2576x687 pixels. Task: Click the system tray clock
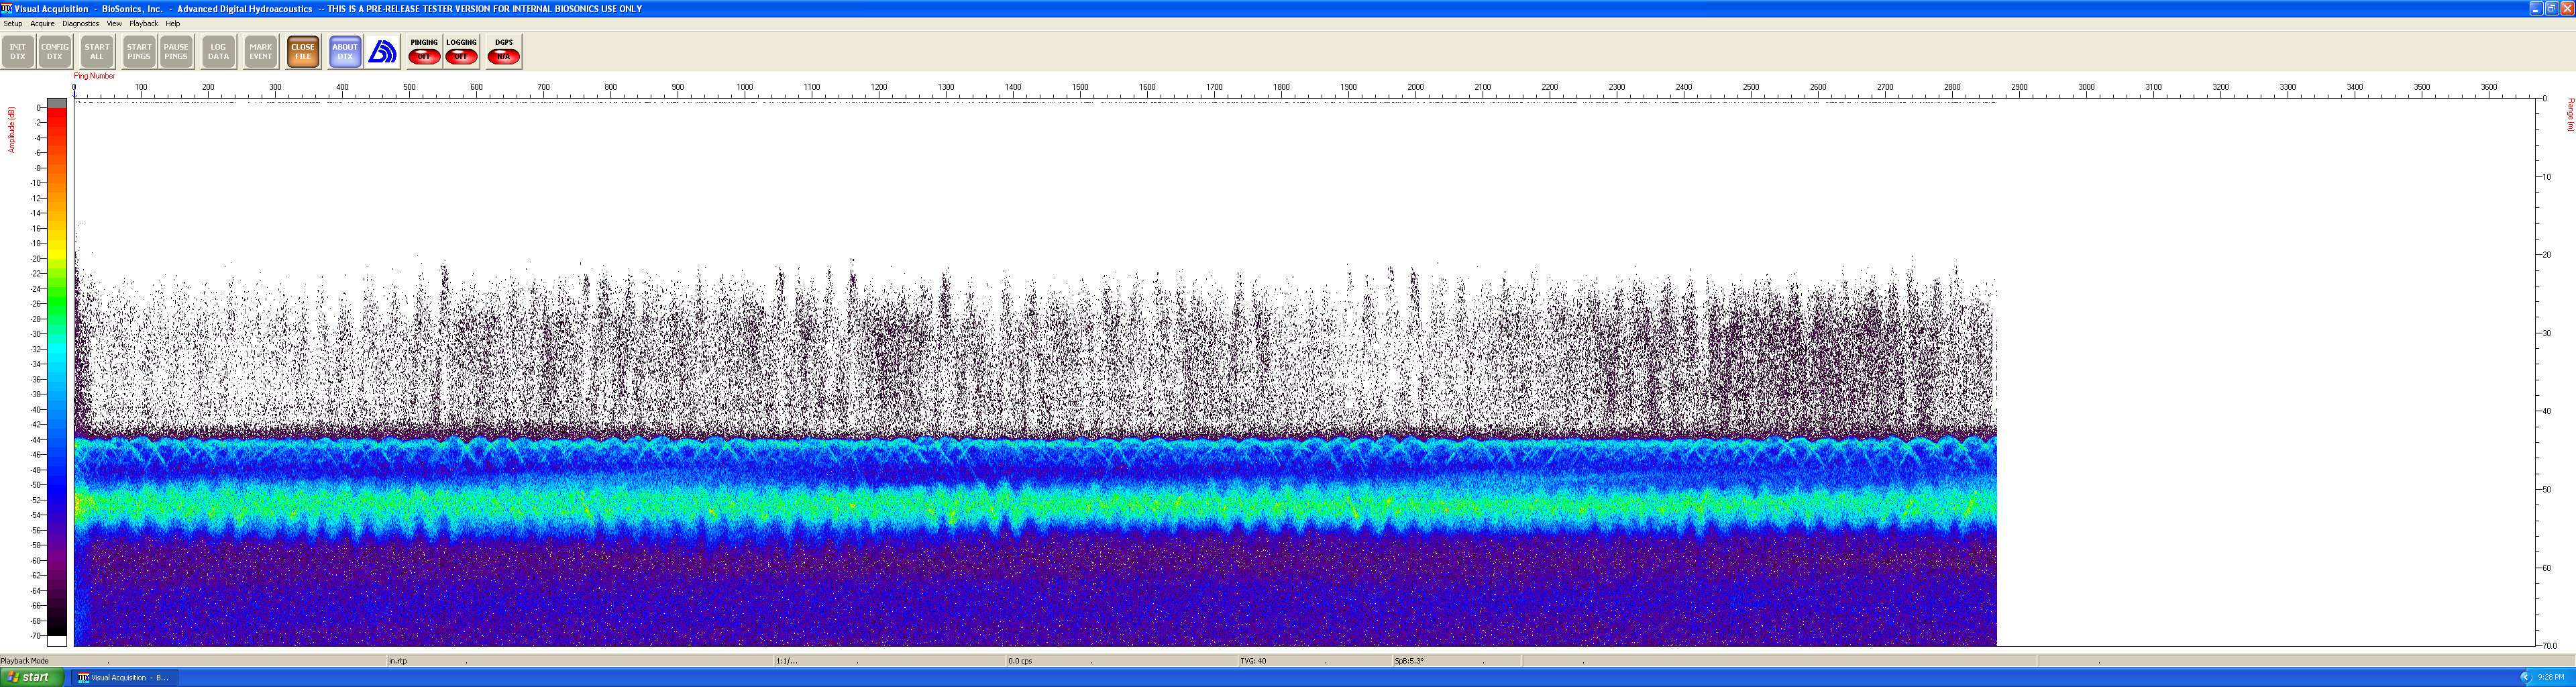[2550, 677]
